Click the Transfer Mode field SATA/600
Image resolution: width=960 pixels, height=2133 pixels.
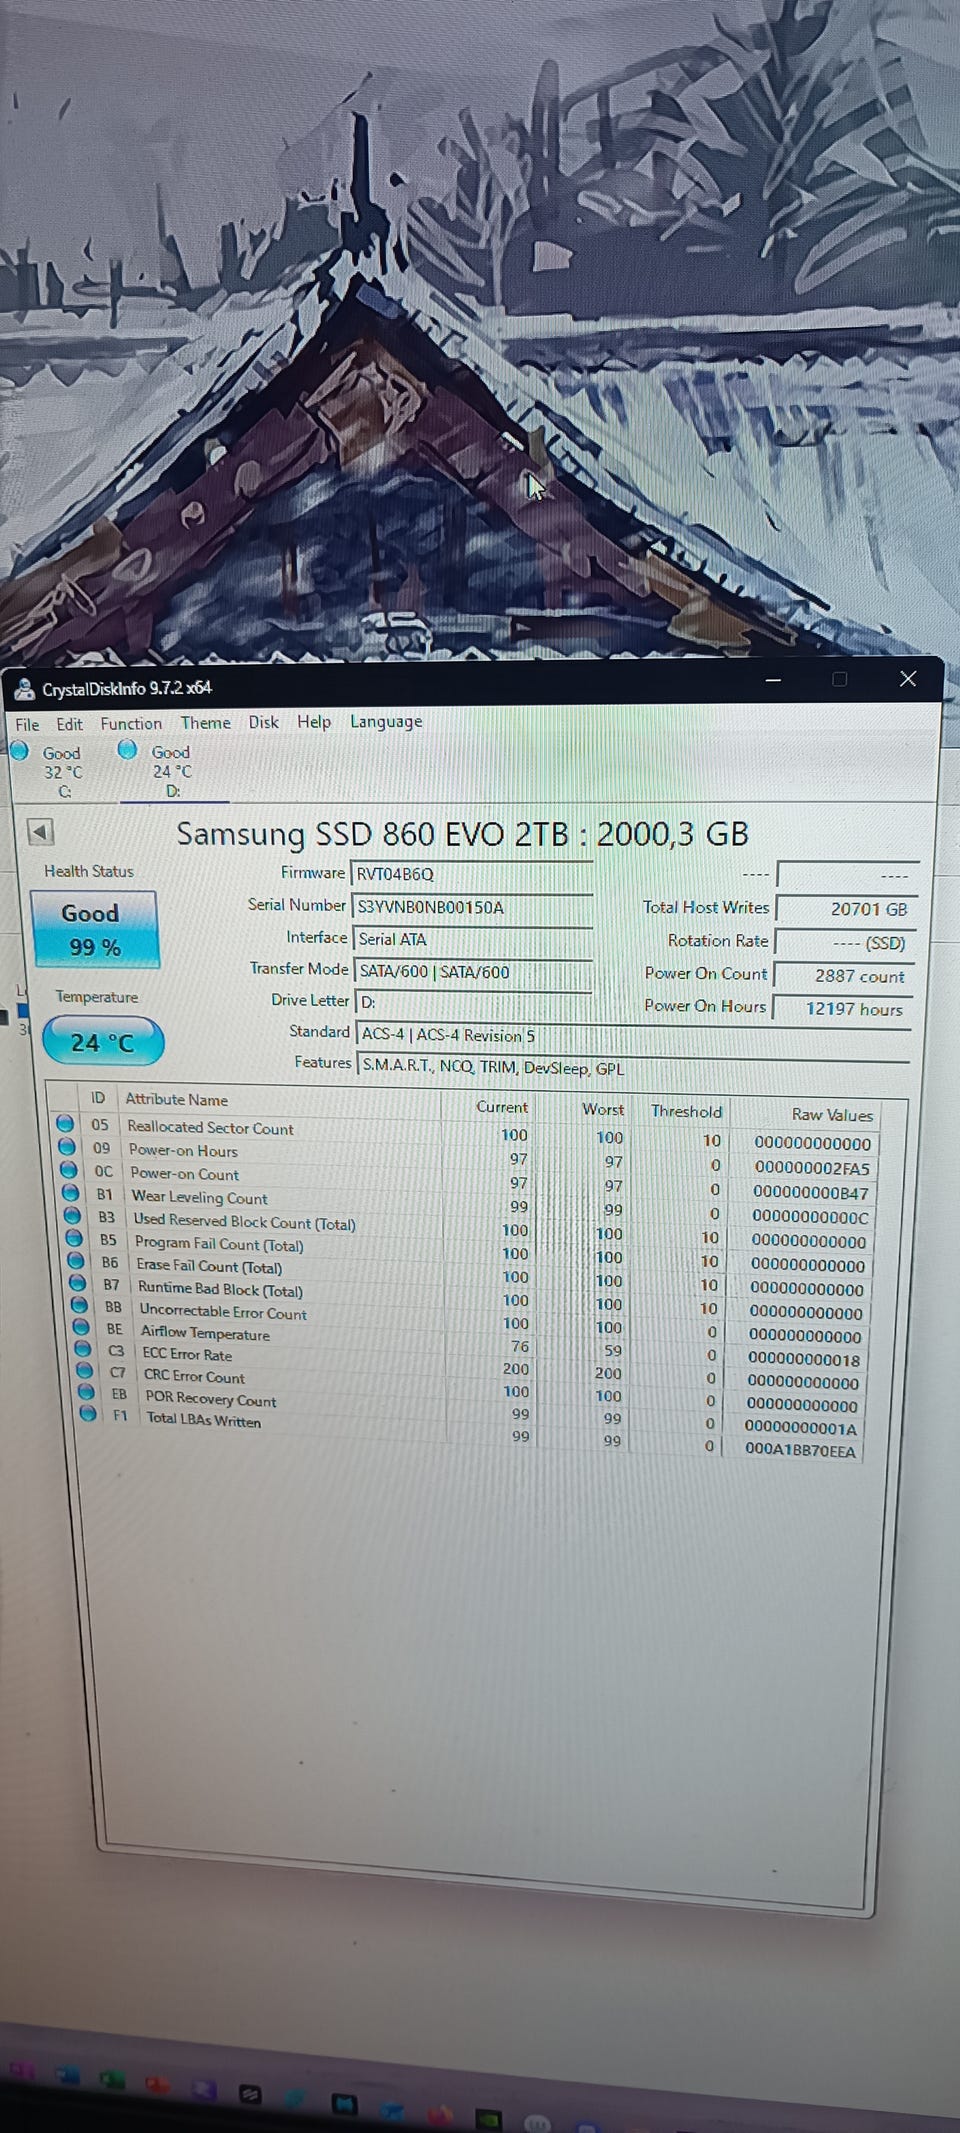pyautogui.click(x=473, y=971)
